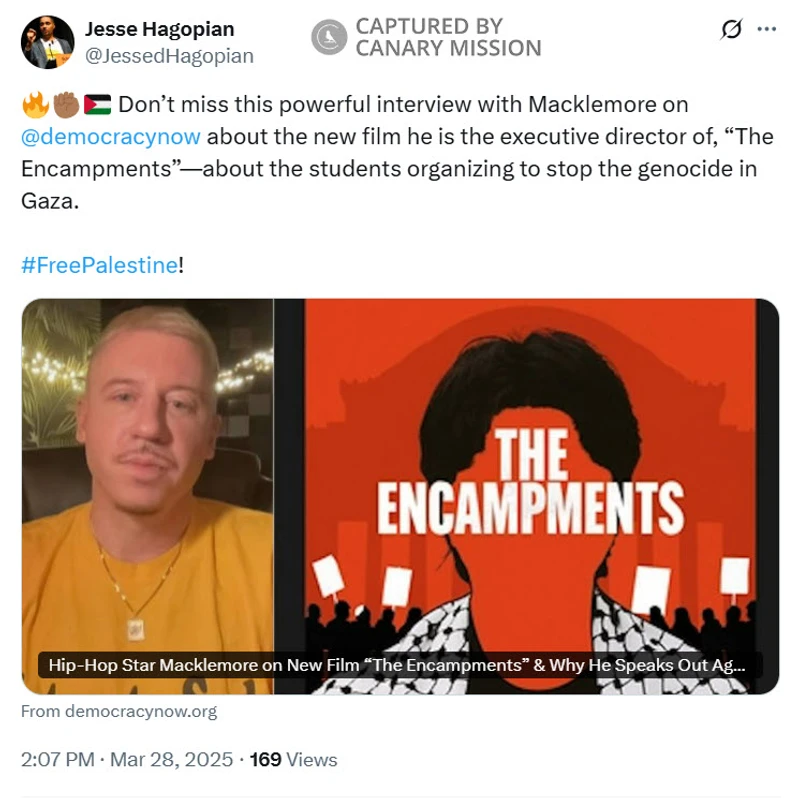Click the Captured by Canary Mission text
The height and width of the screenshot is (798, 800).
[x=448, y=37]
